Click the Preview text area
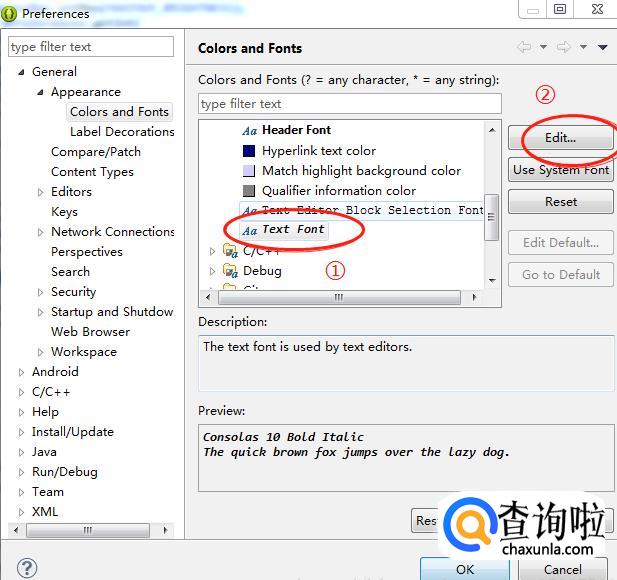The height and width of the screenshot is (580, 617). (x=406, y=458)
